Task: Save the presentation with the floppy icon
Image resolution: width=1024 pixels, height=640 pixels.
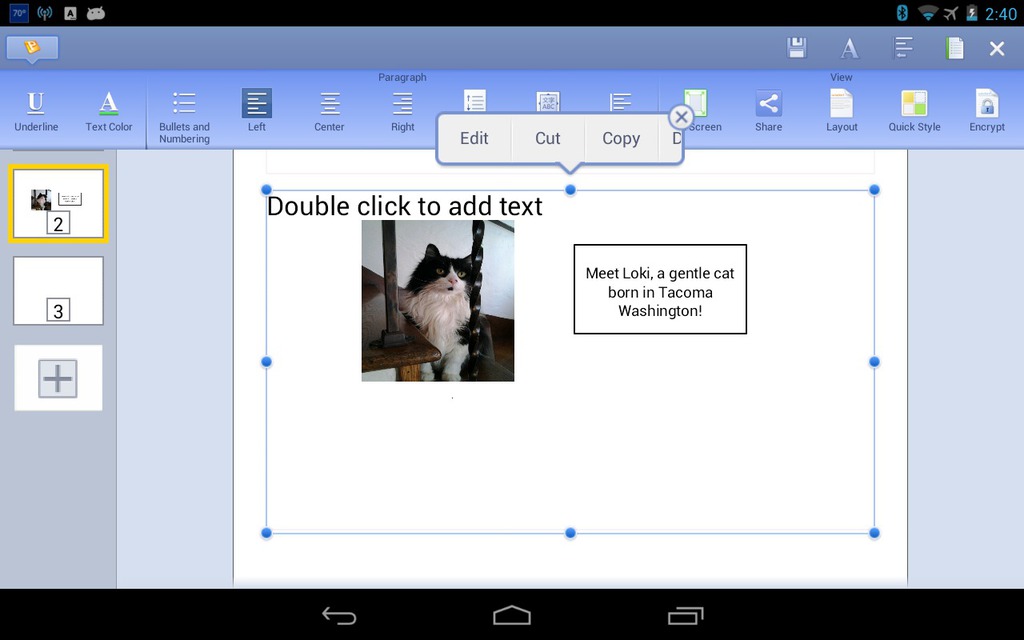Action: point(796,48)
